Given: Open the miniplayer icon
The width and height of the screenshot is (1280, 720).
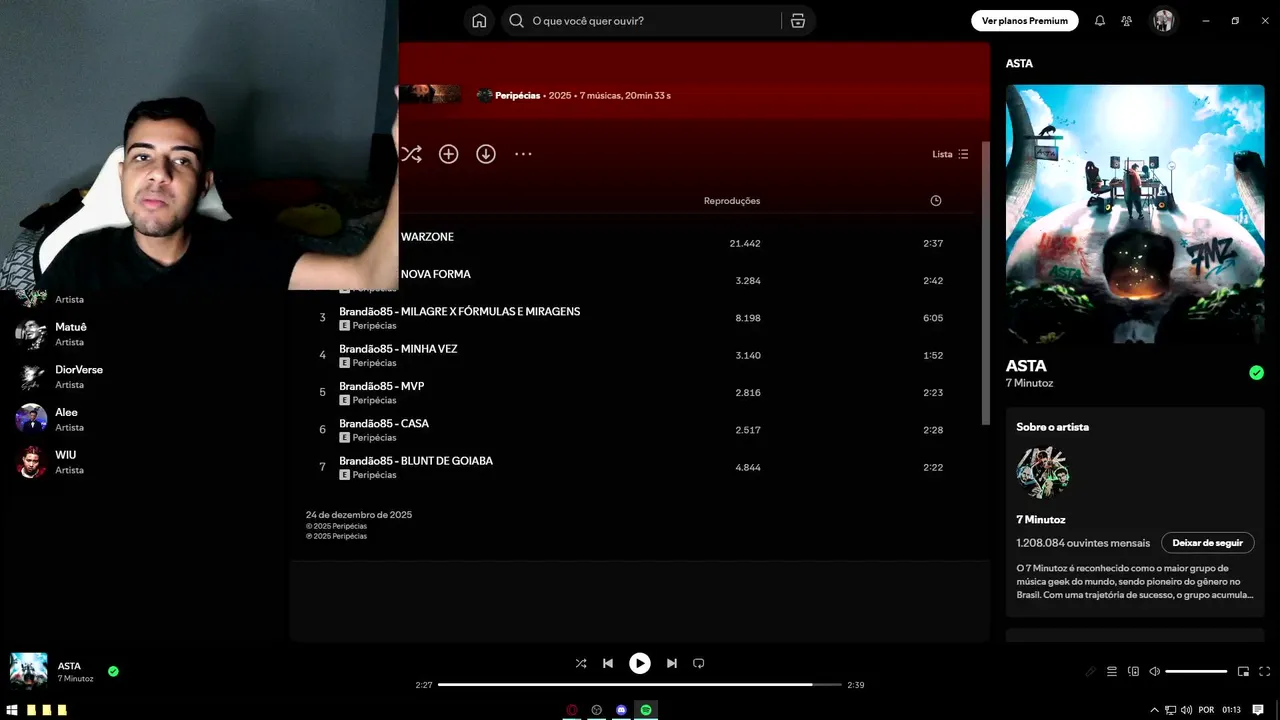Looking at the screenshot, I should (1243, 671).
